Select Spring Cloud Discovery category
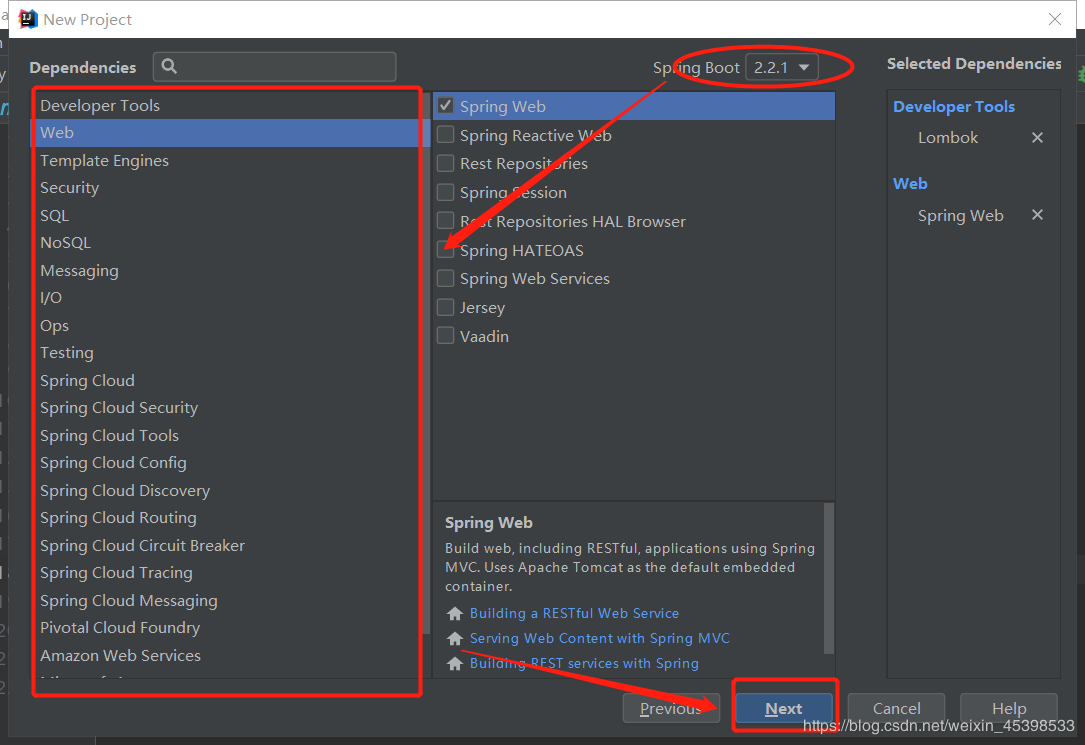Viewport: 1085px width, 745px height. [x=227, y=490]
